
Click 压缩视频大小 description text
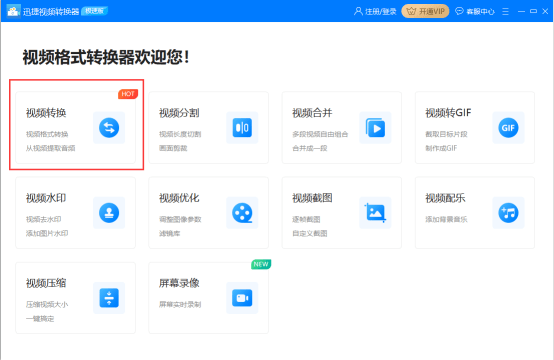(47, 304)
